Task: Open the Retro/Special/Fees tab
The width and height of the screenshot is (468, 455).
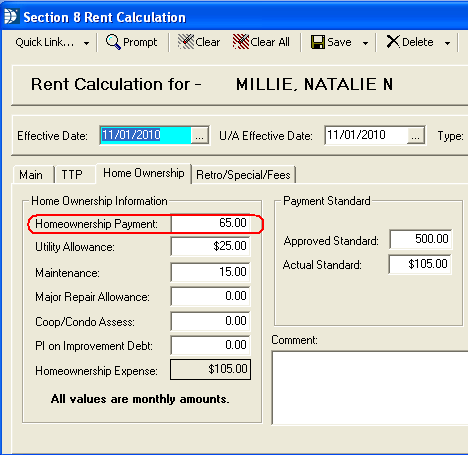Action: point(243,174)
